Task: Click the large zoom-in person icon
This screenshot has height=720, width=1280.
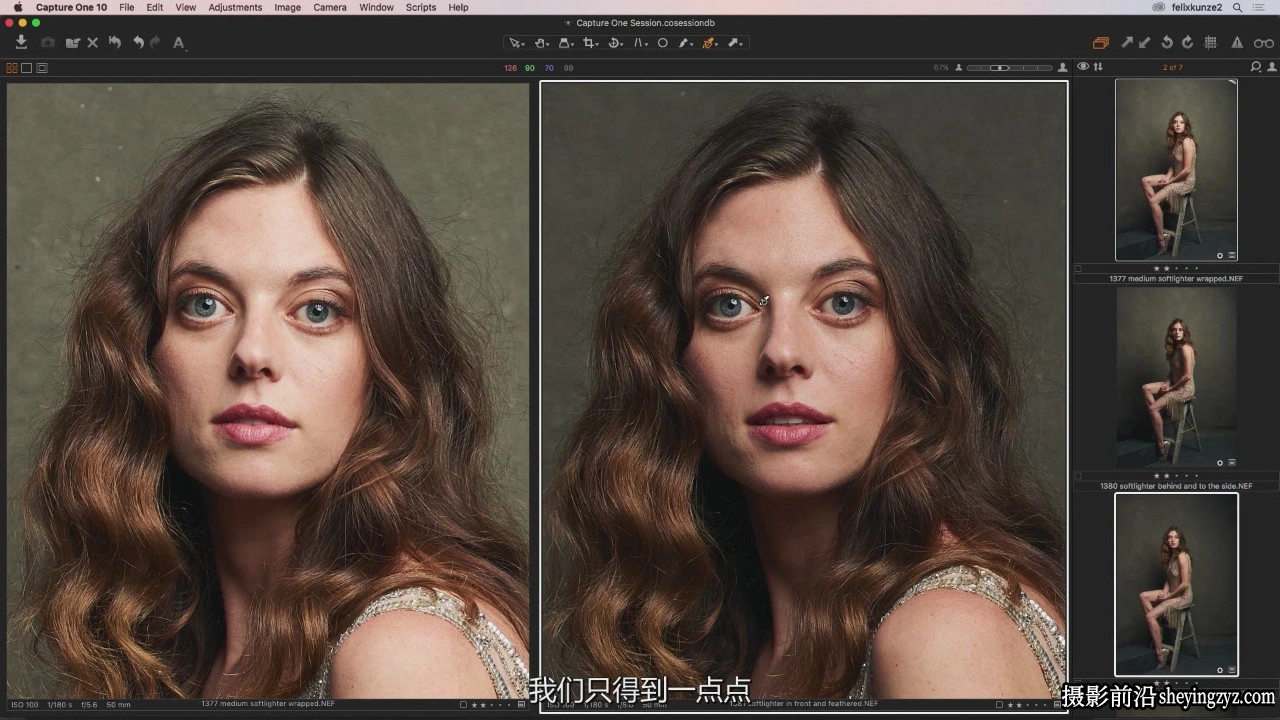Action: point(1061,68)
